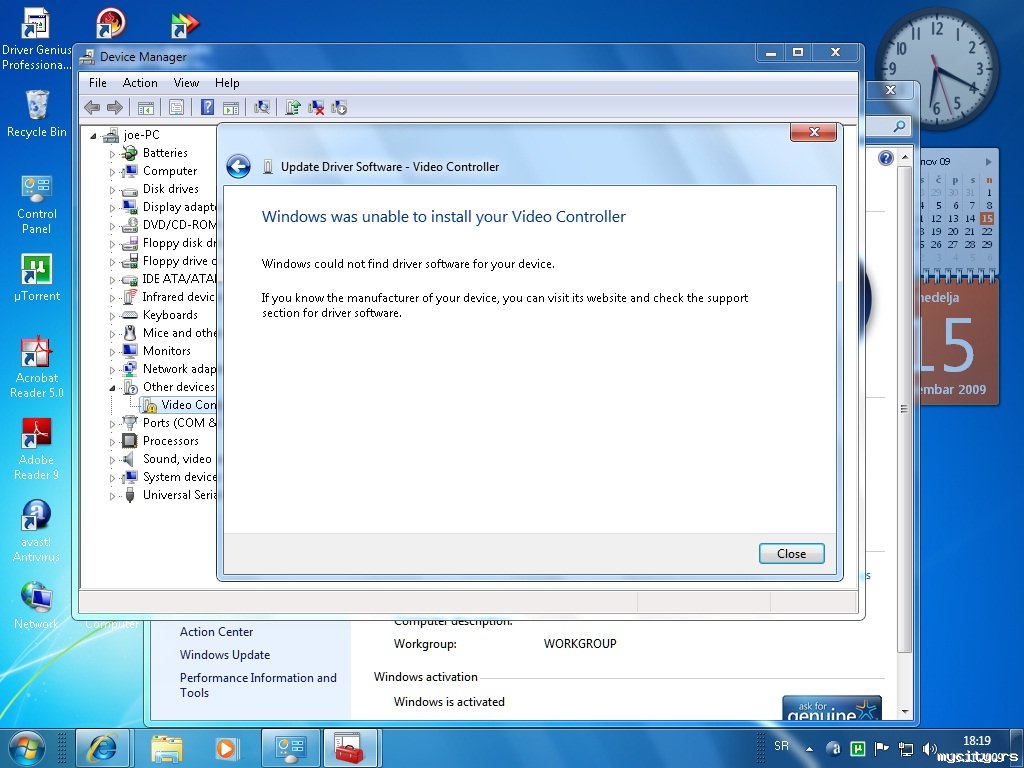The image size is (1024, 768).
Task: Click the Scan for hardware changes icon
Action: point(262,107)
